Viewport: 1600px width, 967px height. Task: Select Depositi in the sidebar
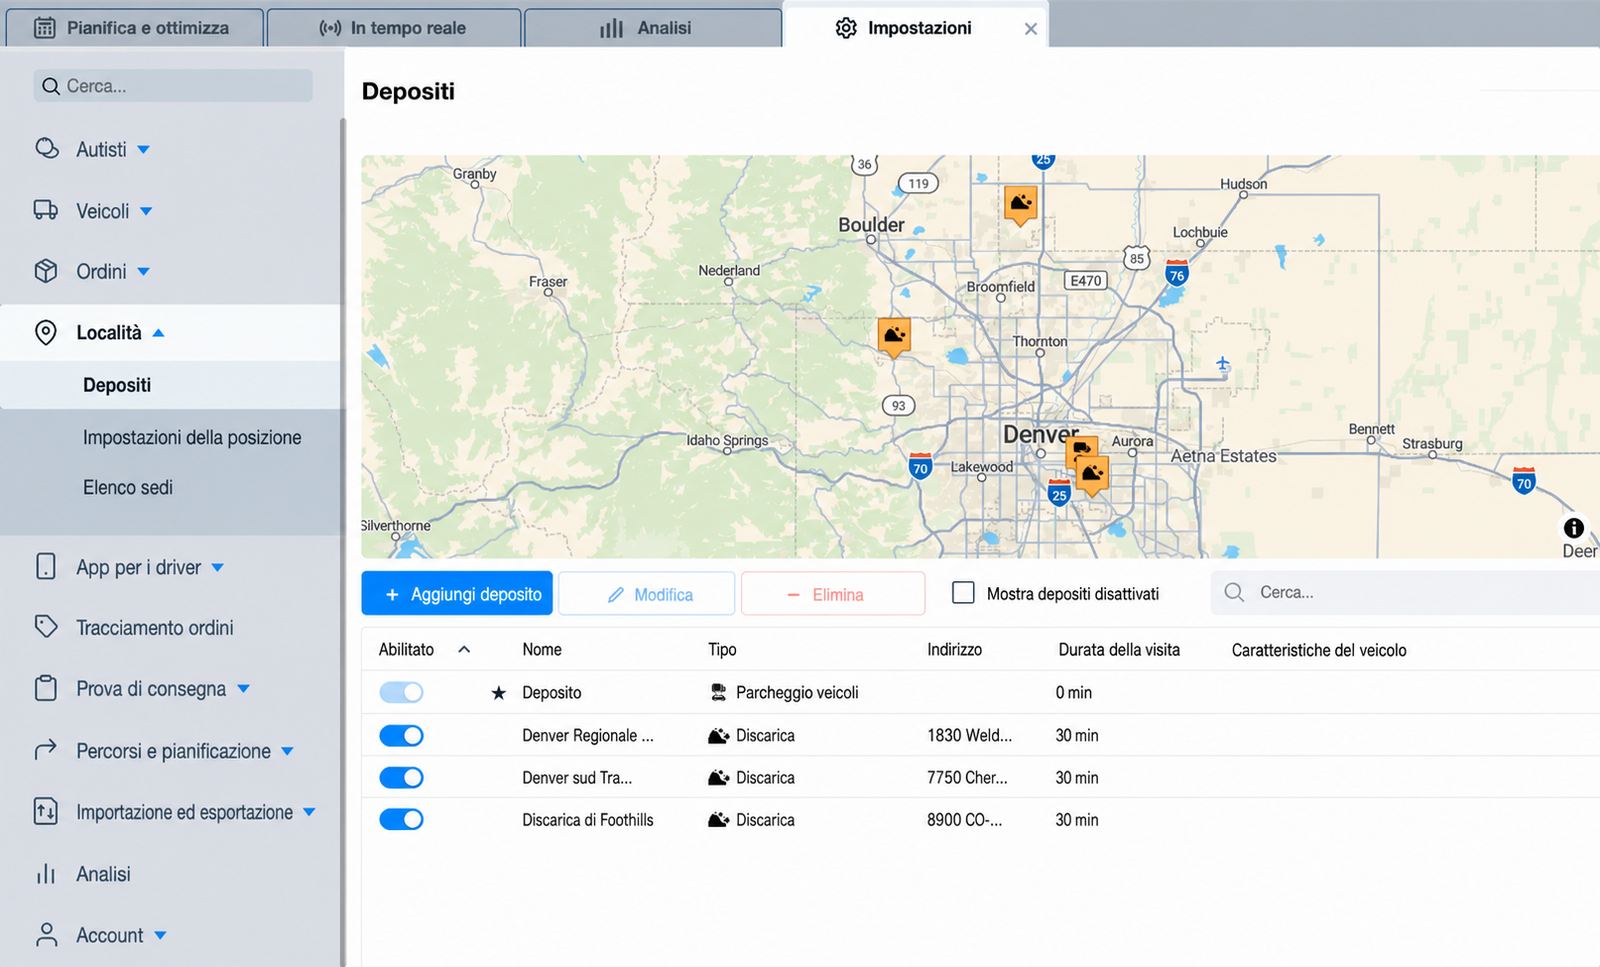(117, 385)
